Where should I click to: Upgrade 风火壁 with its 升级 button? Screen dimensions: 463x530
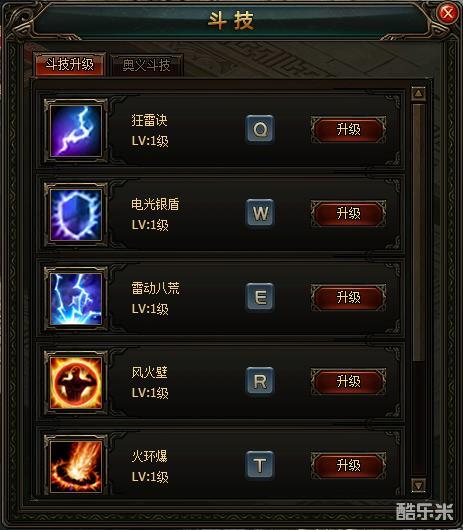click(x=348, y=381)
